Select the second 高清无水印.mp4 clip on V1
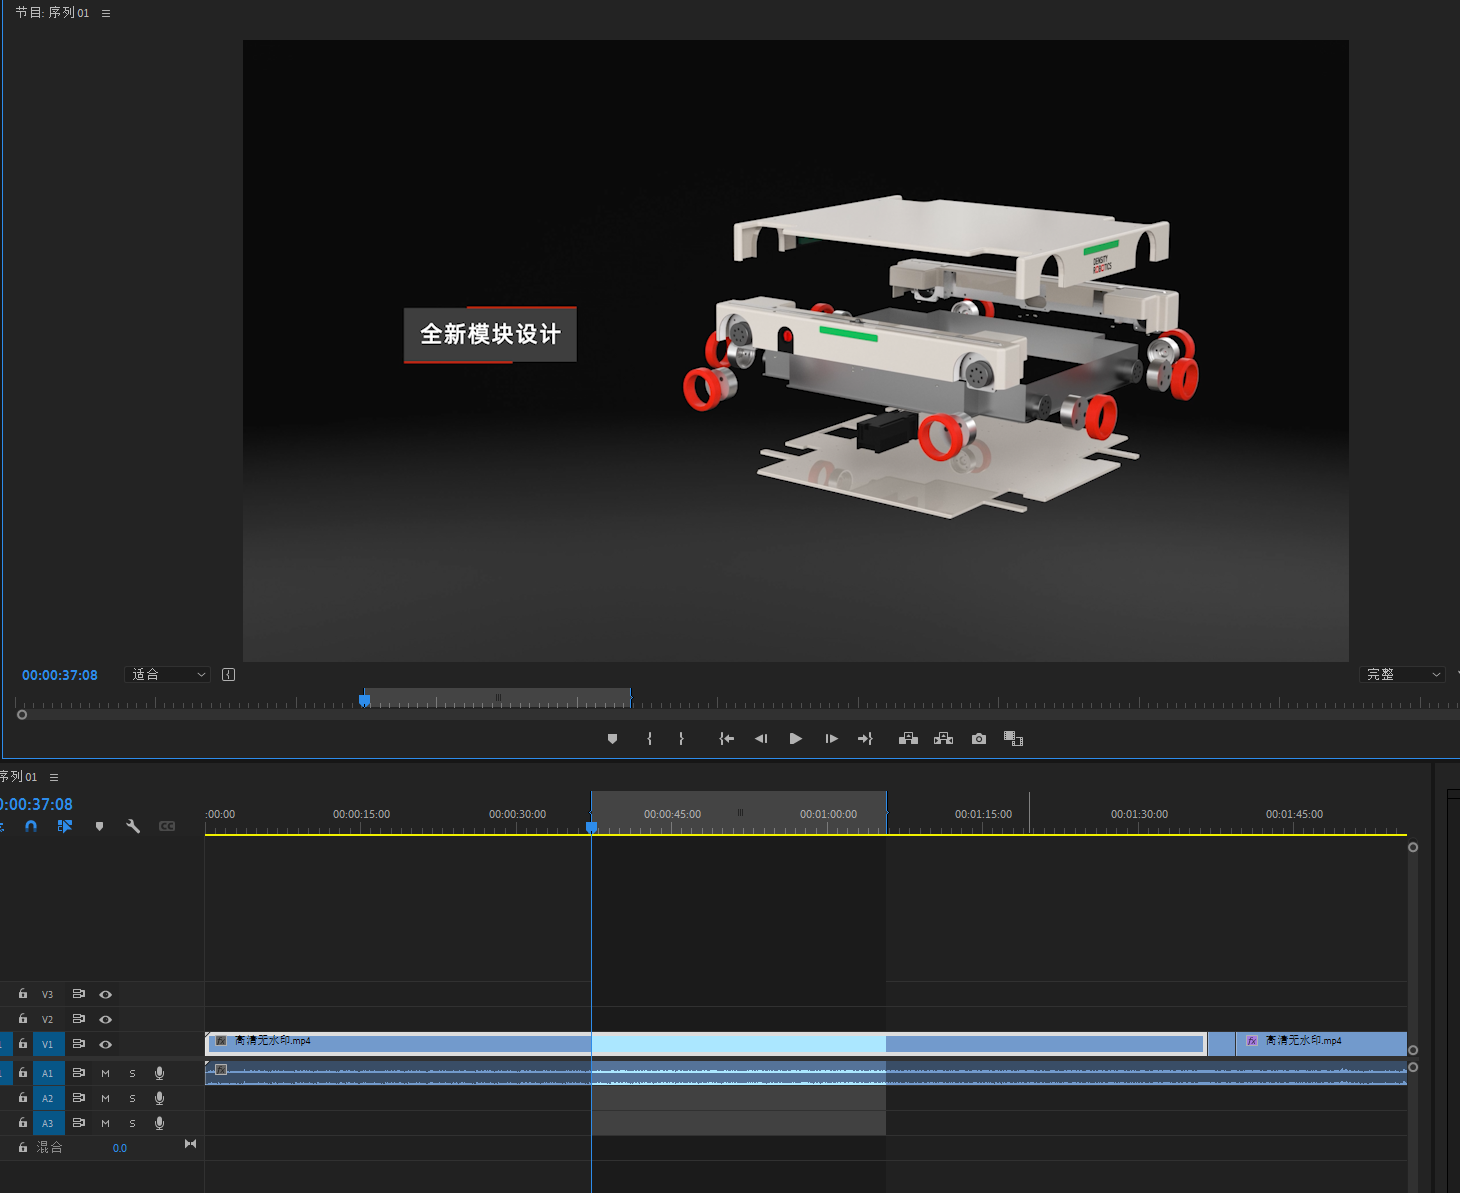This screenshot has width=1460, height=1193. pos(1320,1044)
